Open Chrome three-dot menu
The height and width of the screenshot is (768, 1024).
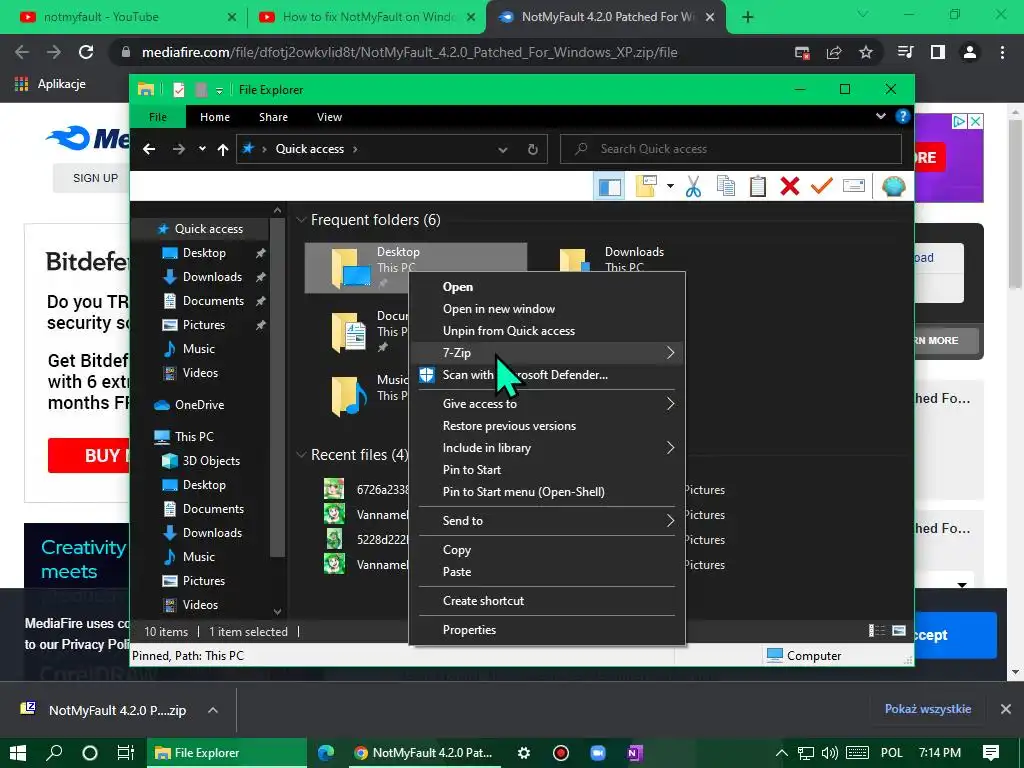coord(1002,52)
